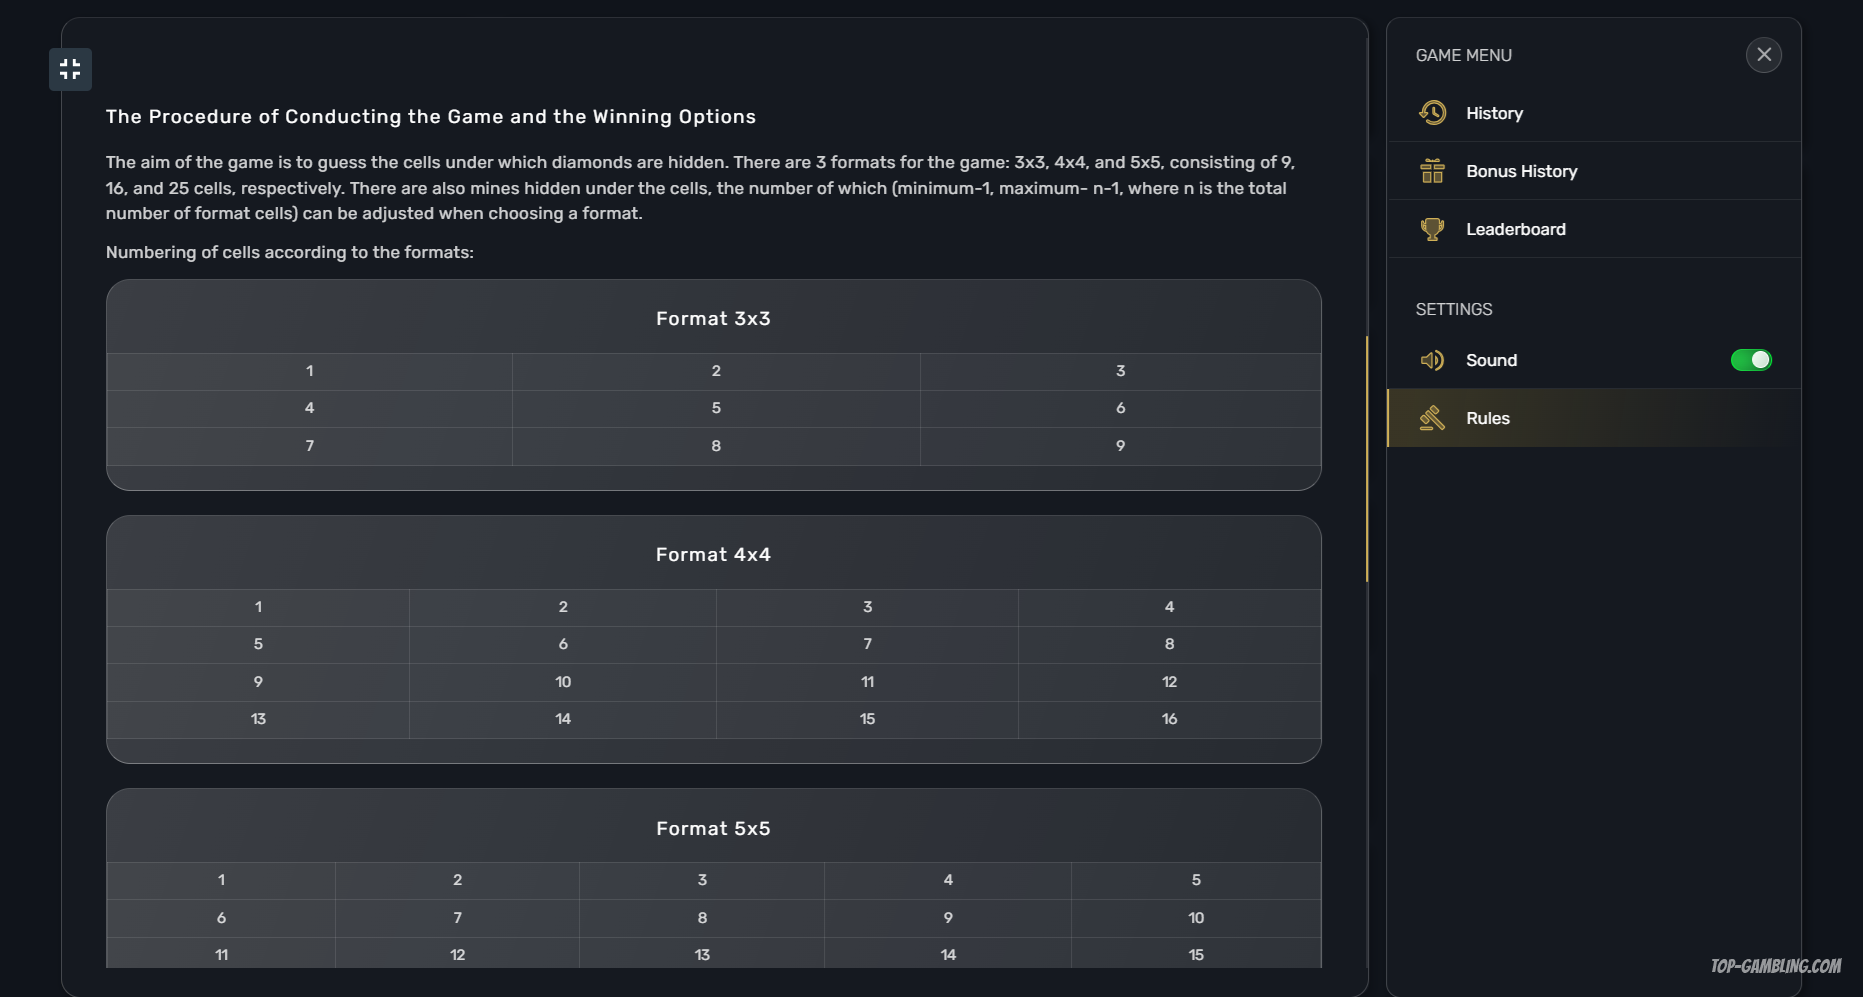Click the Sound label in Settings
1863x997 pixels.
pyautogui.click(x=1491, y=360)
